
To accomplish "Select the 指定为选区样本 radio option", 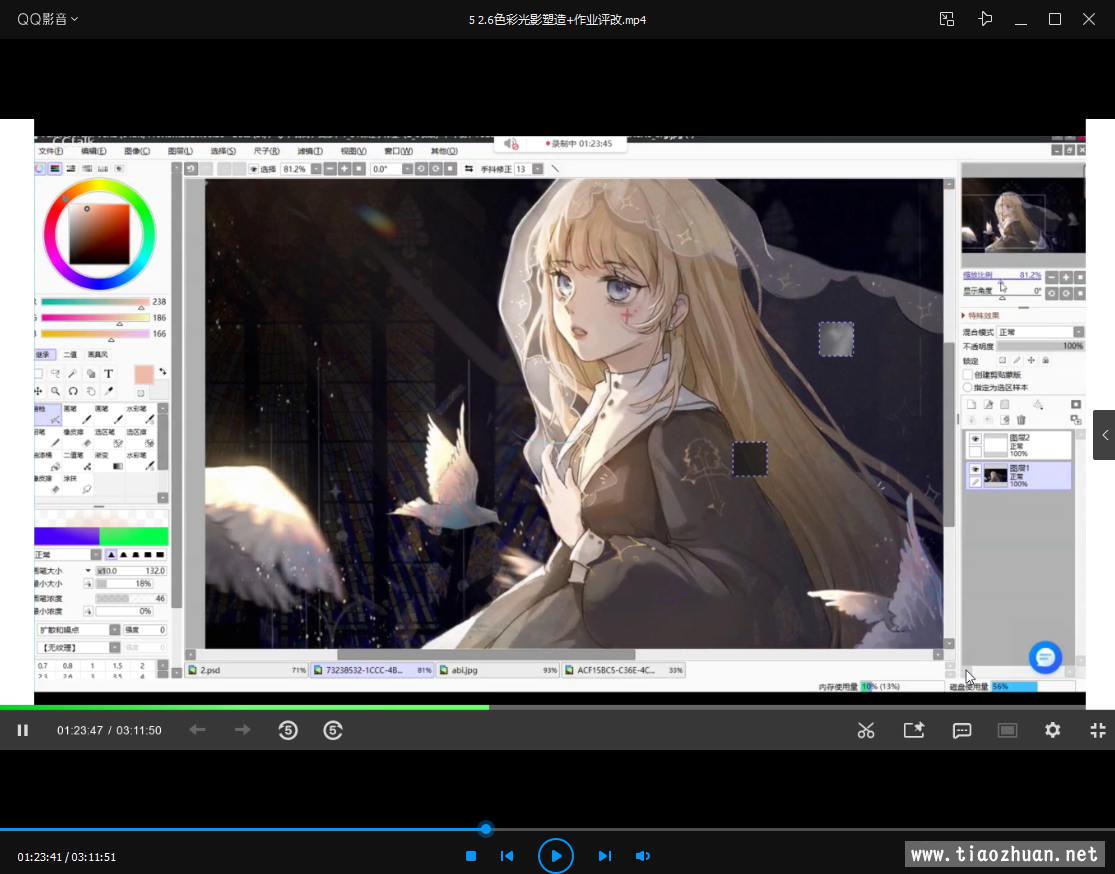I will (968, 387).
